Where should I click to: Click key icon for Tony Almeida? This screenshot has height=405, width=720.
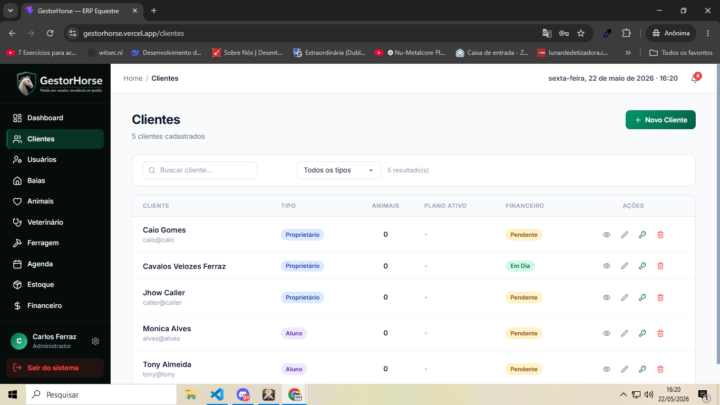pos(642,369)
